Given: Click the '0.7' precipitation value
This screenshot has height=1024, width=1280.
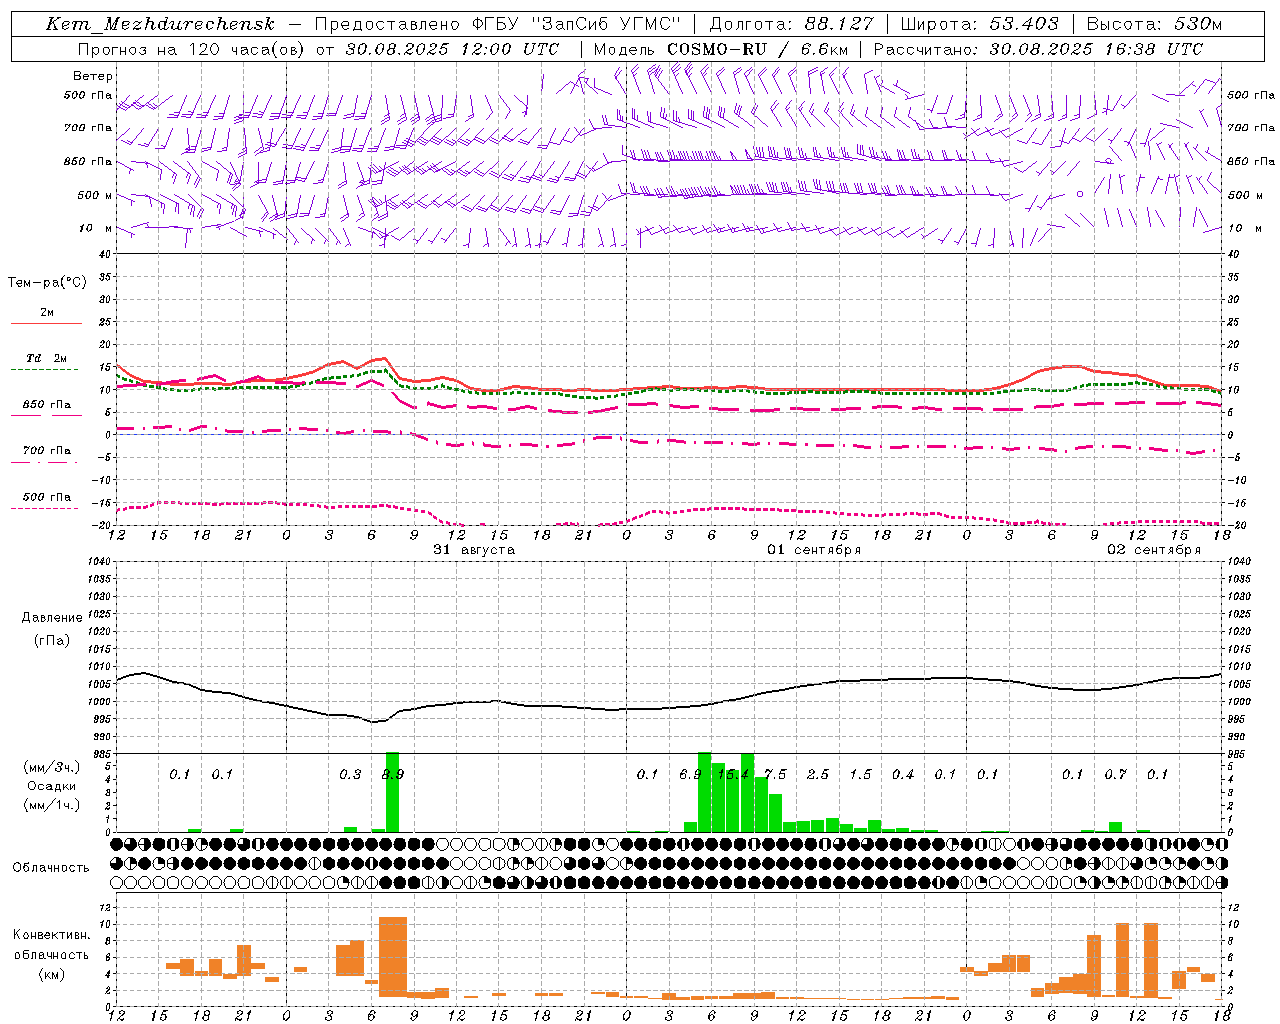Looking at the screenshot, I should click(1115, 775).
